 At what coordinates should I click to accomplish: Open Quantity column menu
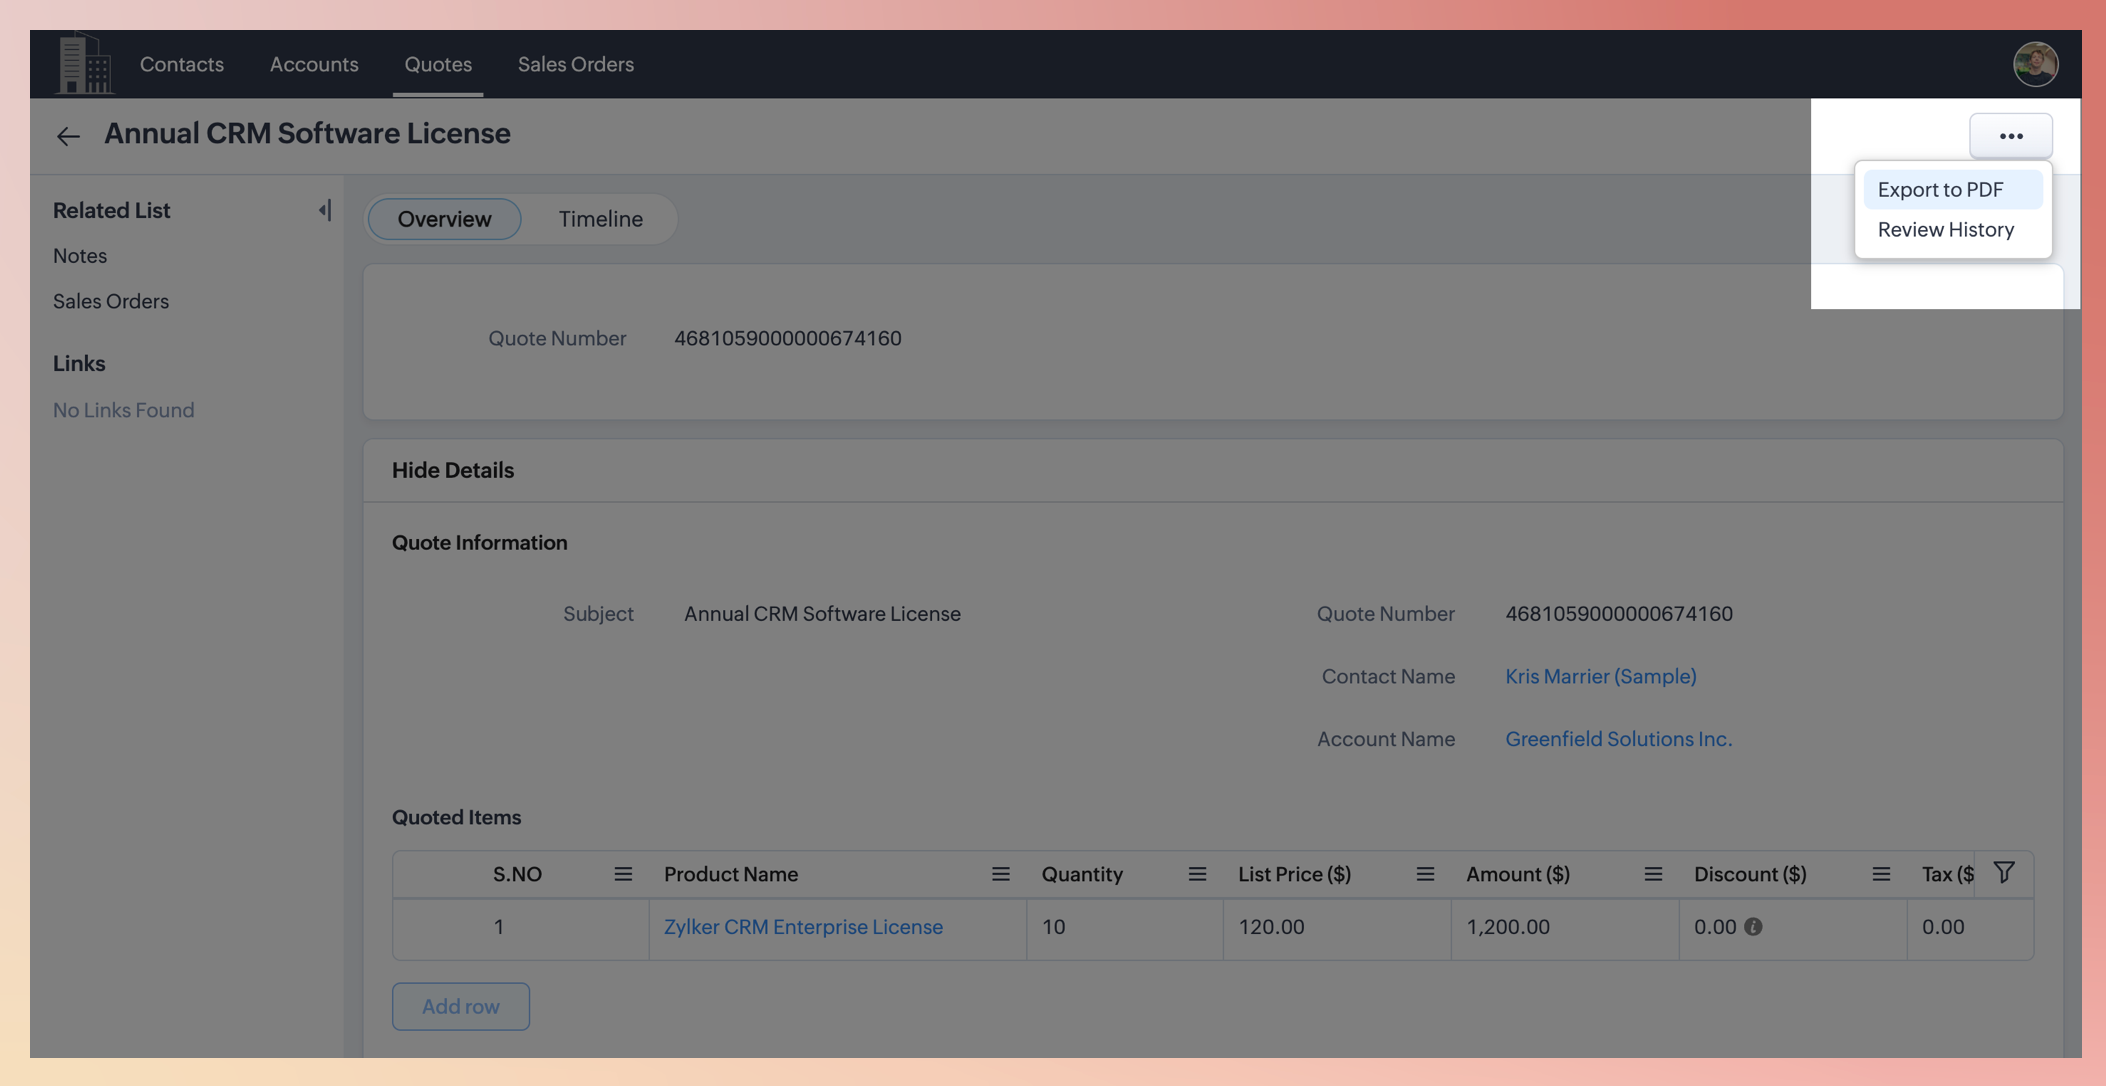pyautogui.click(x=1197, y=874)
